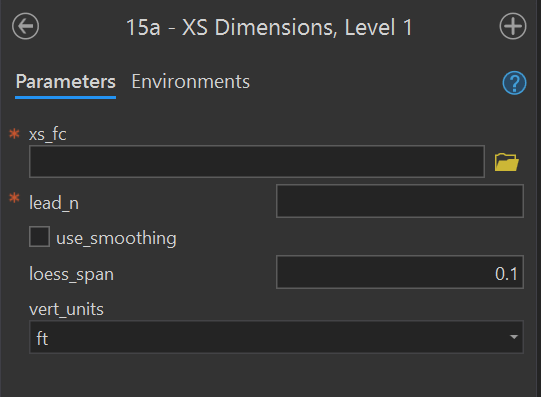Switch to the Environments tab

click(x=190, y=82)
